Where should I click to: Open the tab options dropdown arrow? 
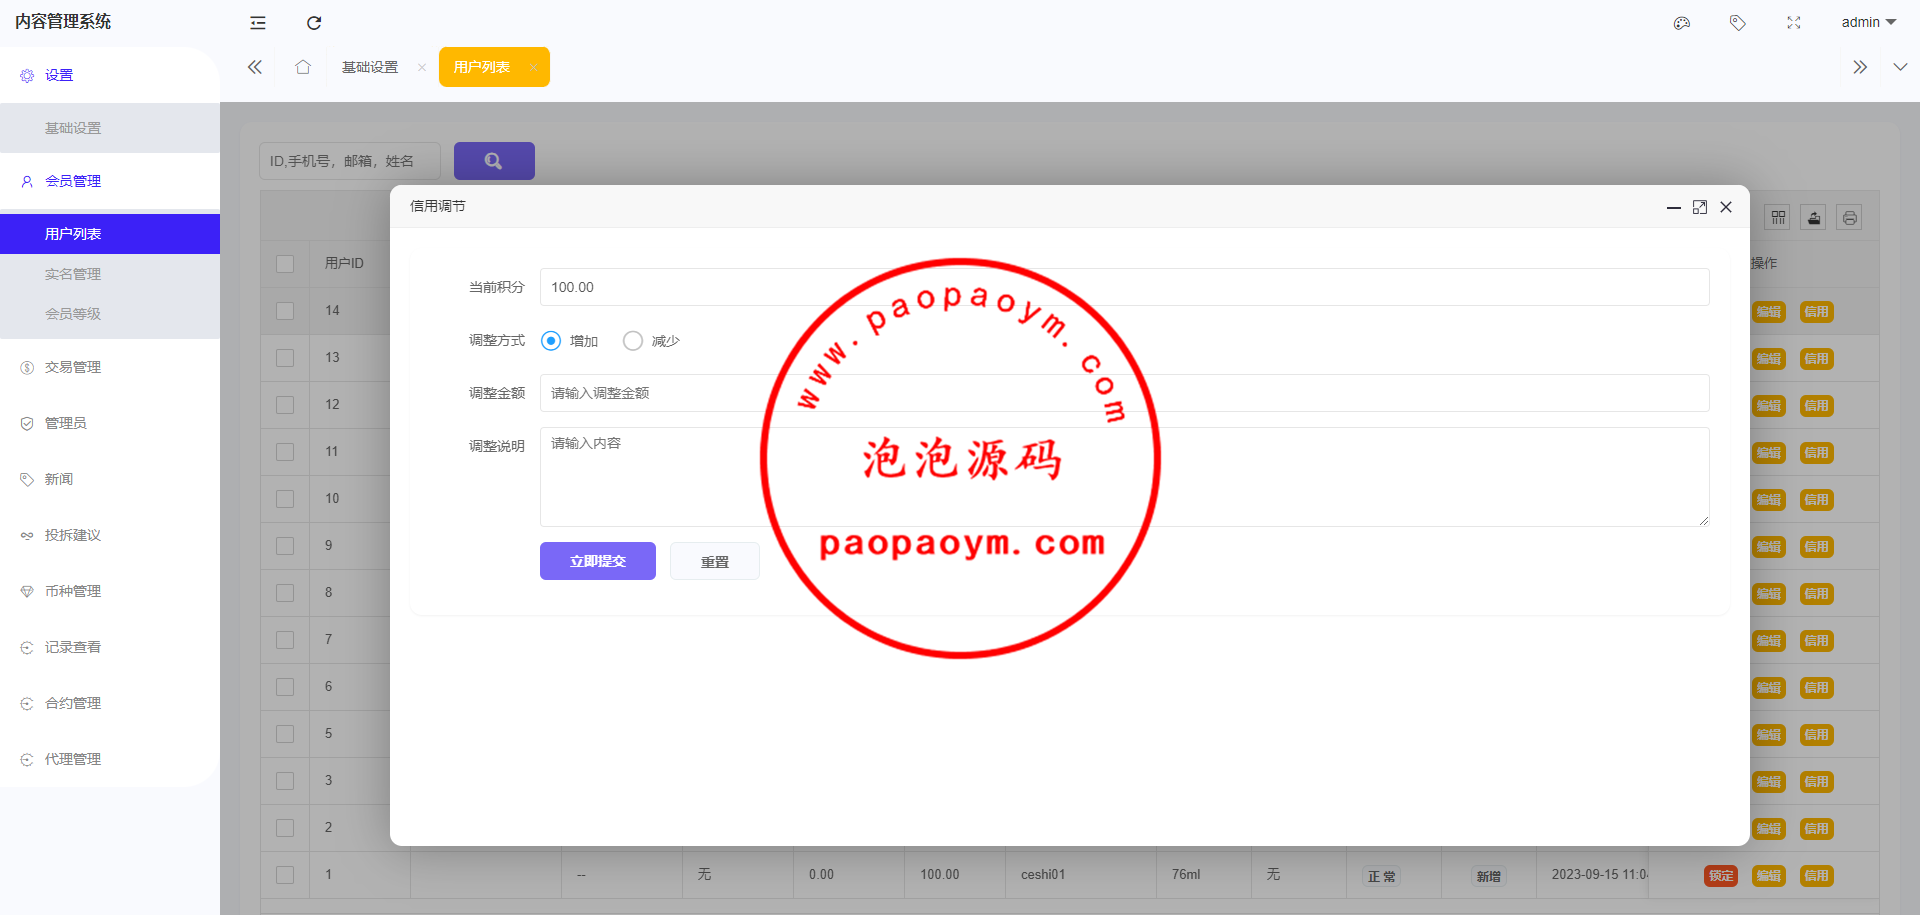[1900, 67]
